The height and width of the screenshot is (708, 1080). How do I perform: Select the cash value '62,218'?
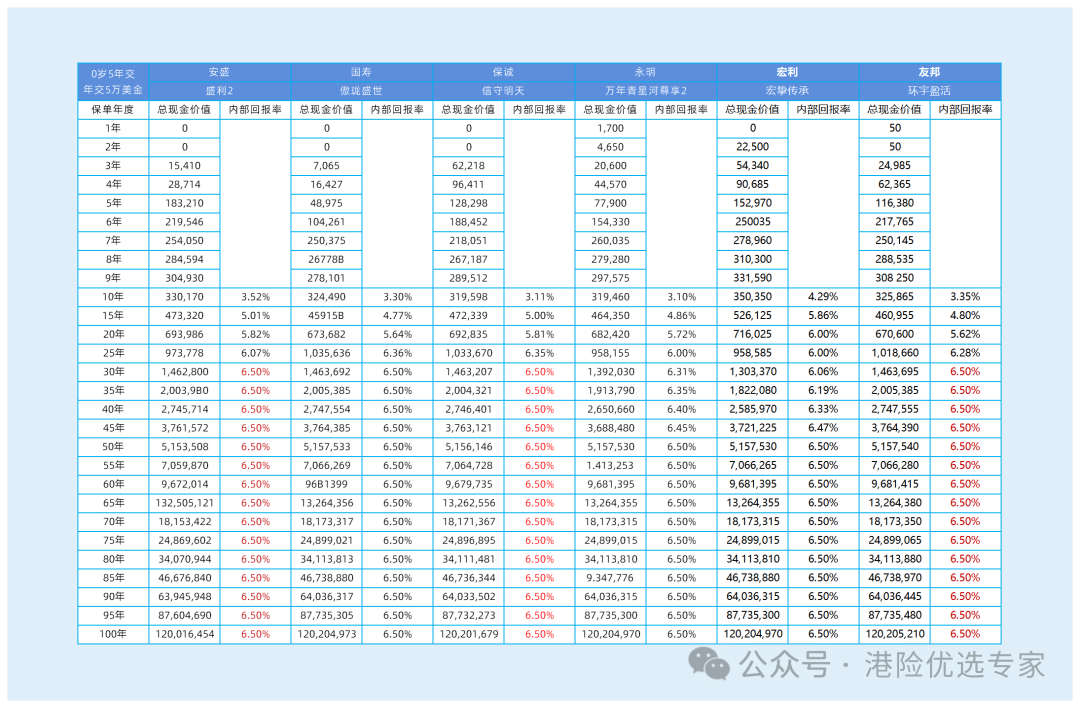(x=468, y=166)
